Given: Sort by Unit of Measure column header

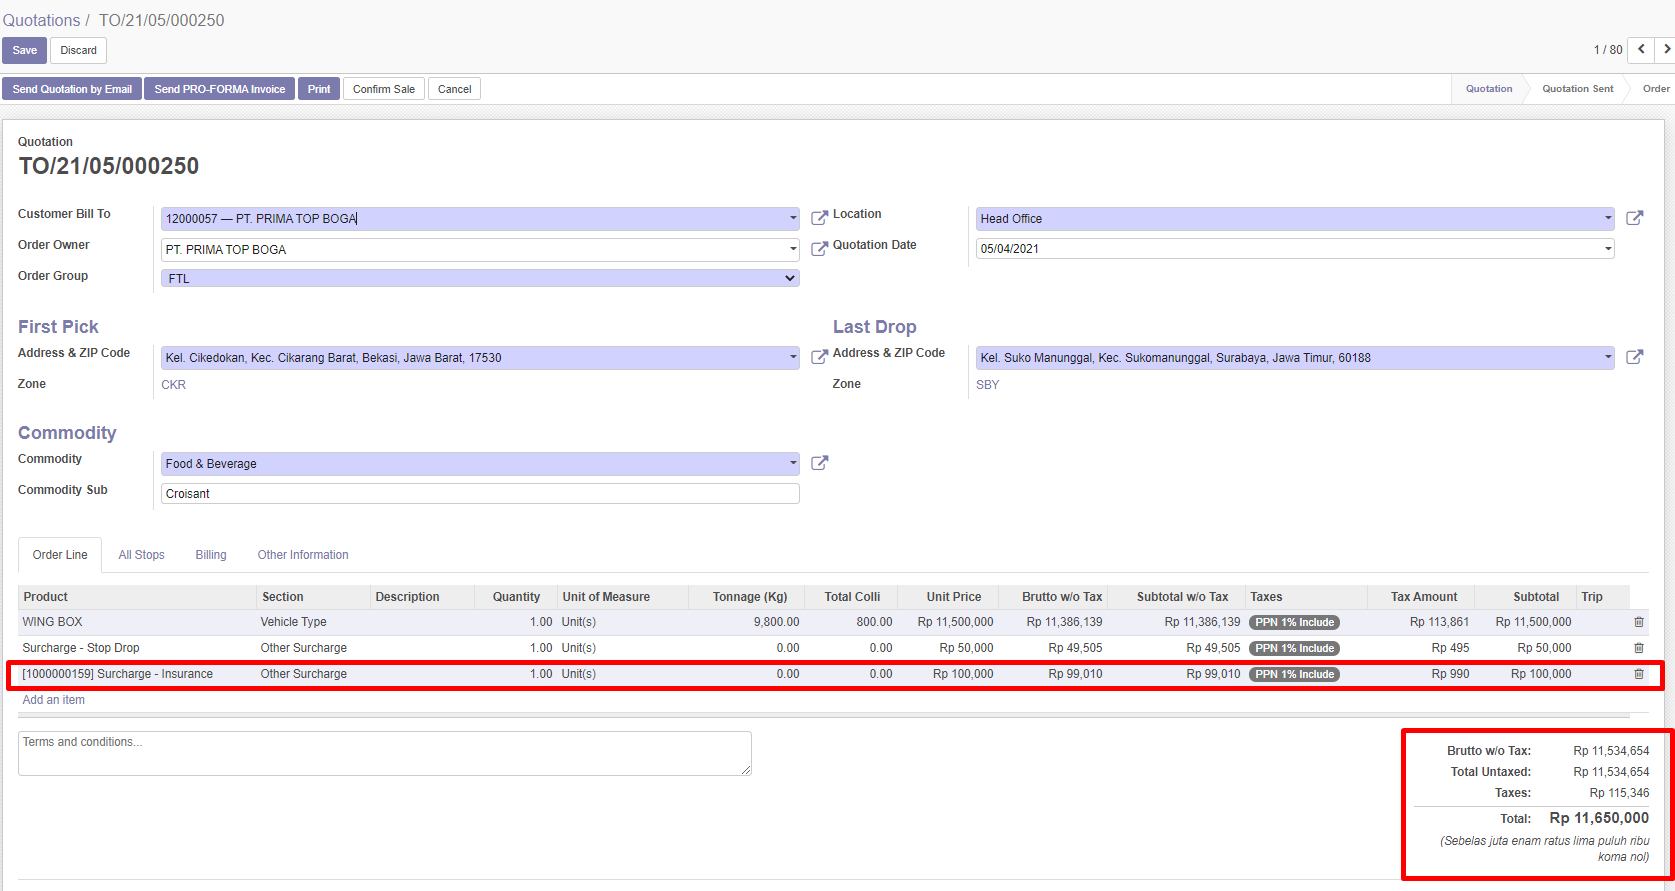Looking at the screenshot, I should click(622, 597).
